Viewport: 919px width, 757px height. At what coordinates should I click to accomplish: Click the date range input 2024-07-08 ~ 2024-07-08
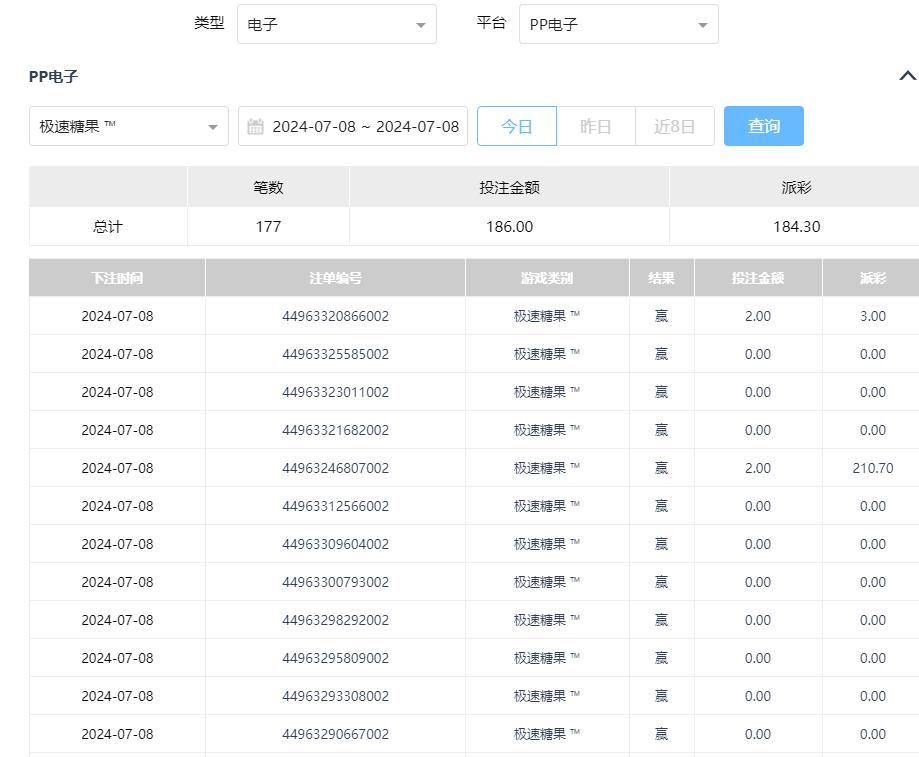365,127
